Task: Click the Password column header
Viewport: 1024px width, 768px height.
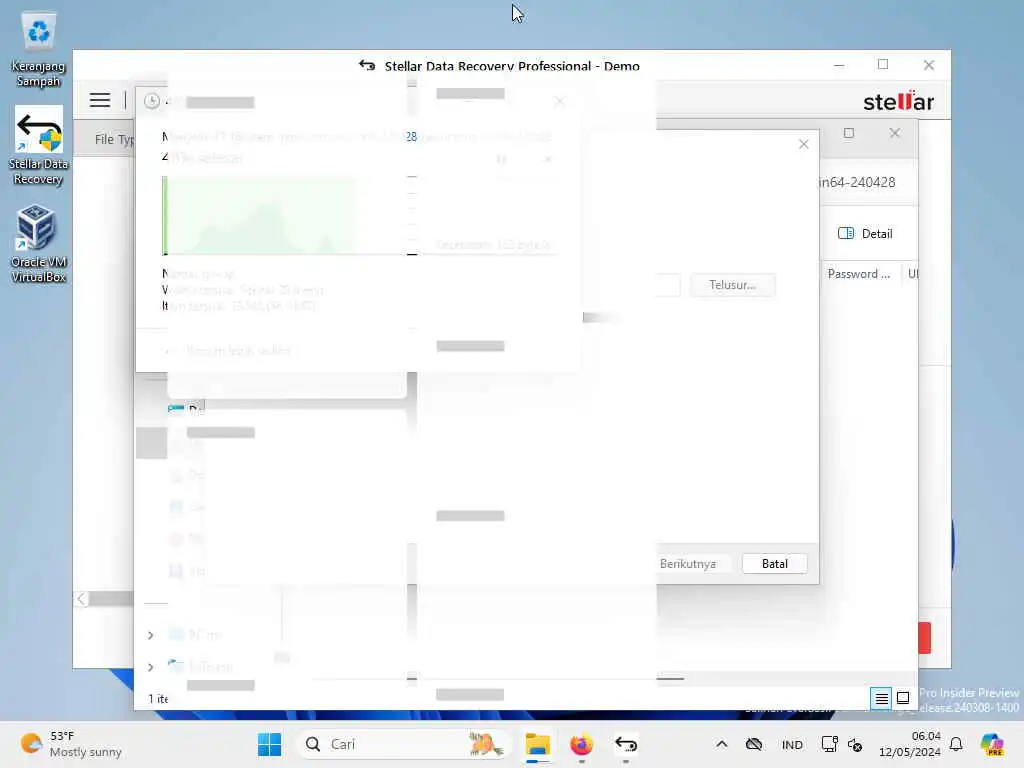Action: 859,274
